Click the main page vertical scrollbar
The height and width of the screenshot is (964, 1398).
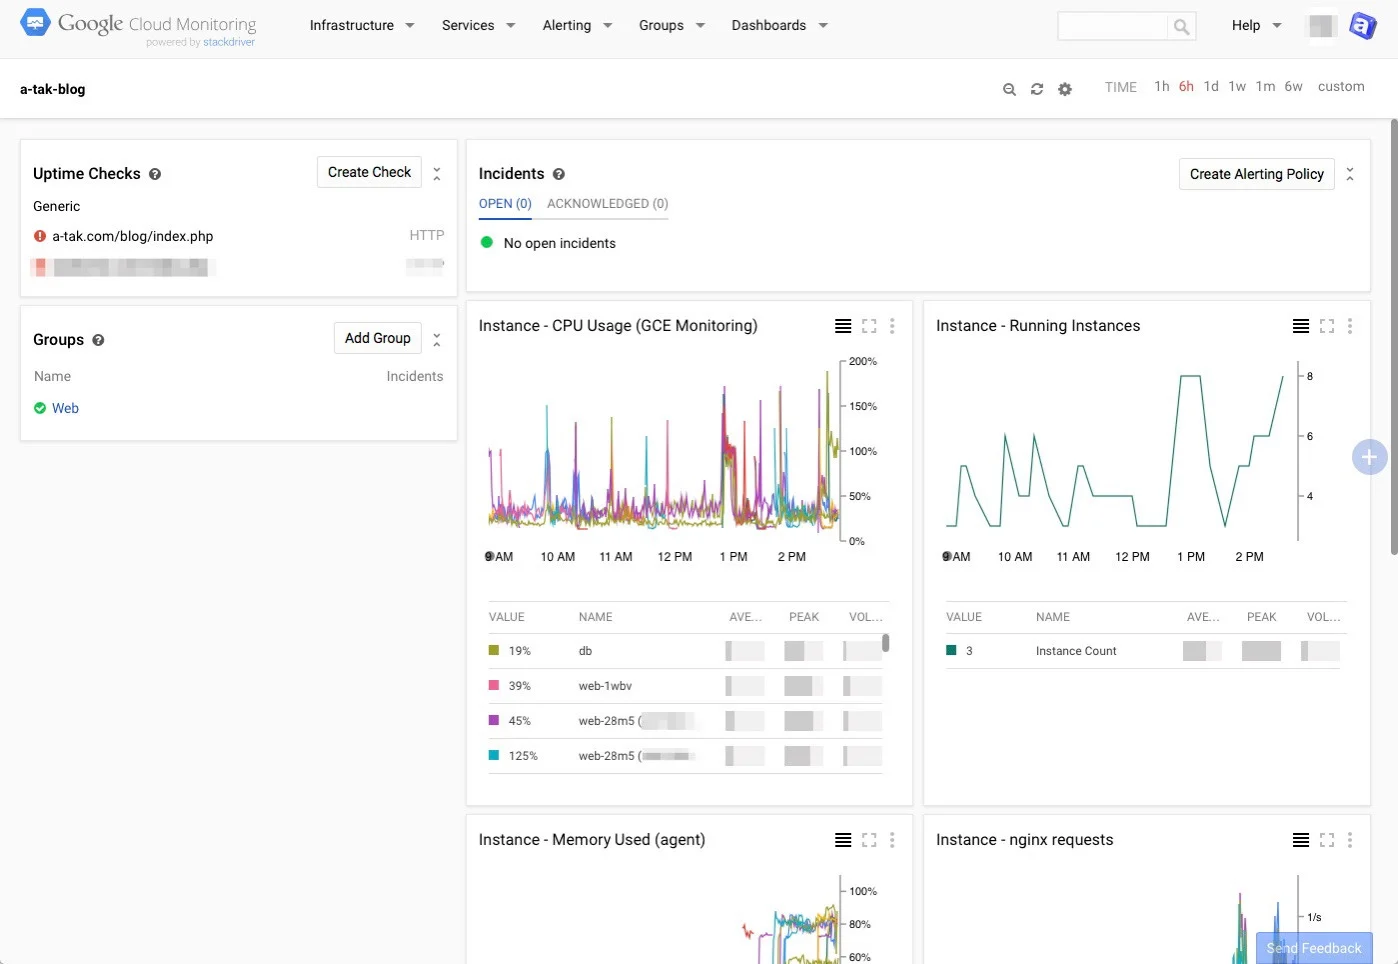tap(1394, 337)
